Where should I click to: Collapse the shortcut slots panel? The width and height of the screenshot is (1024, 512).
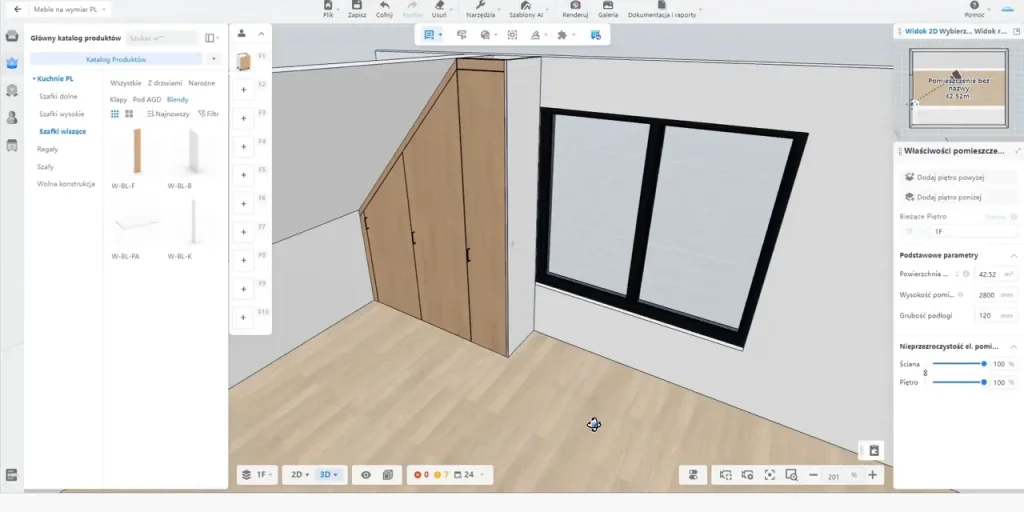(x=261, y=33)
